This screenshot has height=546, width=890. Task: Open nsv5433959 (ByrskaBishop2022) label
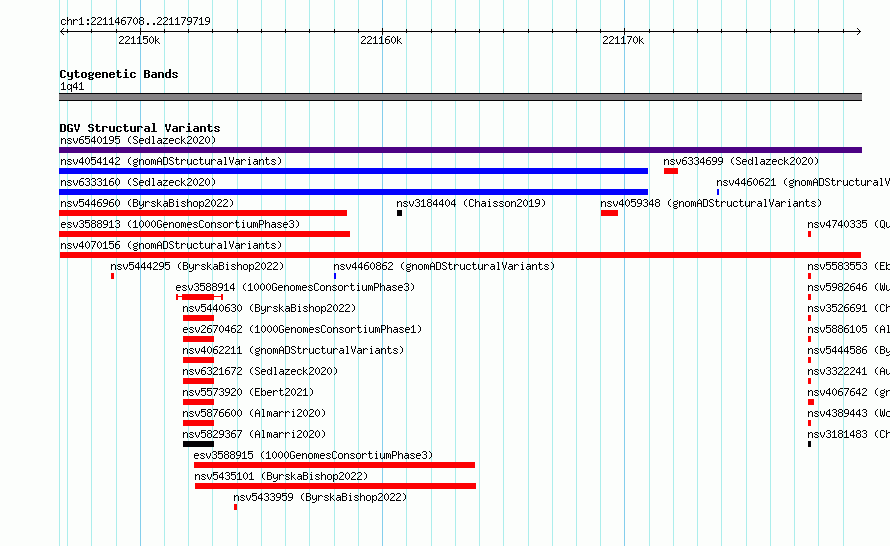(320, 497)
